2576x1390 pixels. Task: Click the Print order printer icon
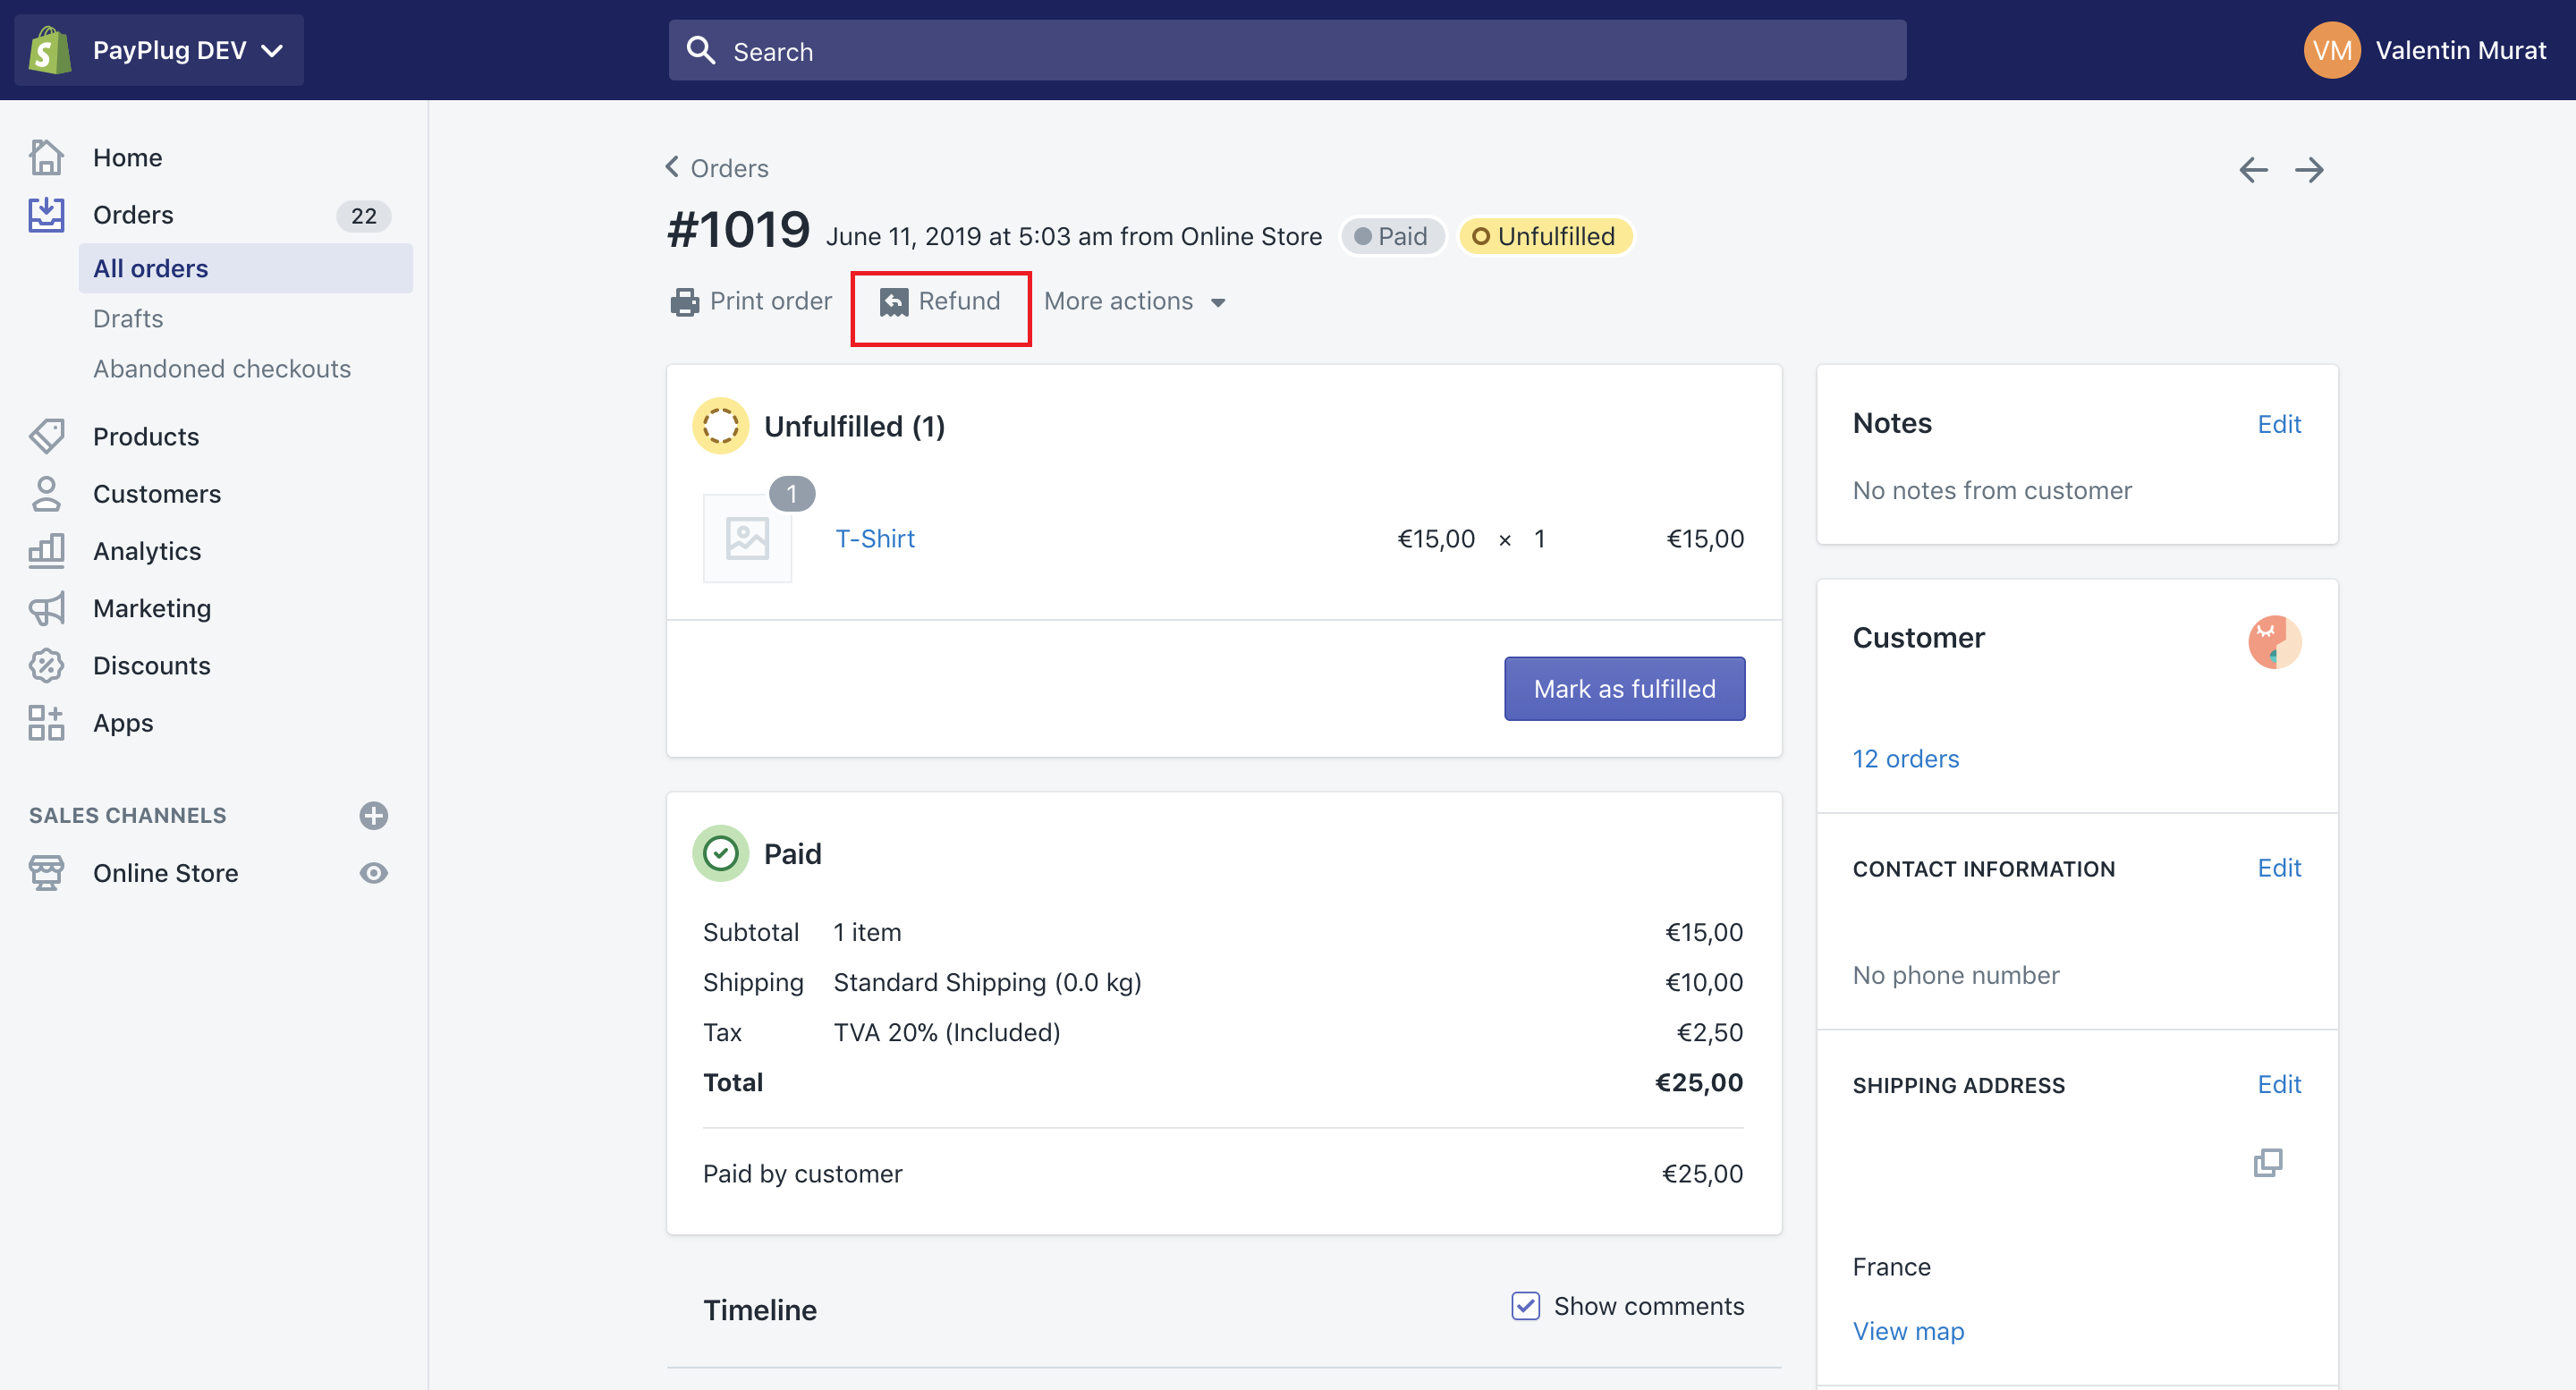(685, 301)
